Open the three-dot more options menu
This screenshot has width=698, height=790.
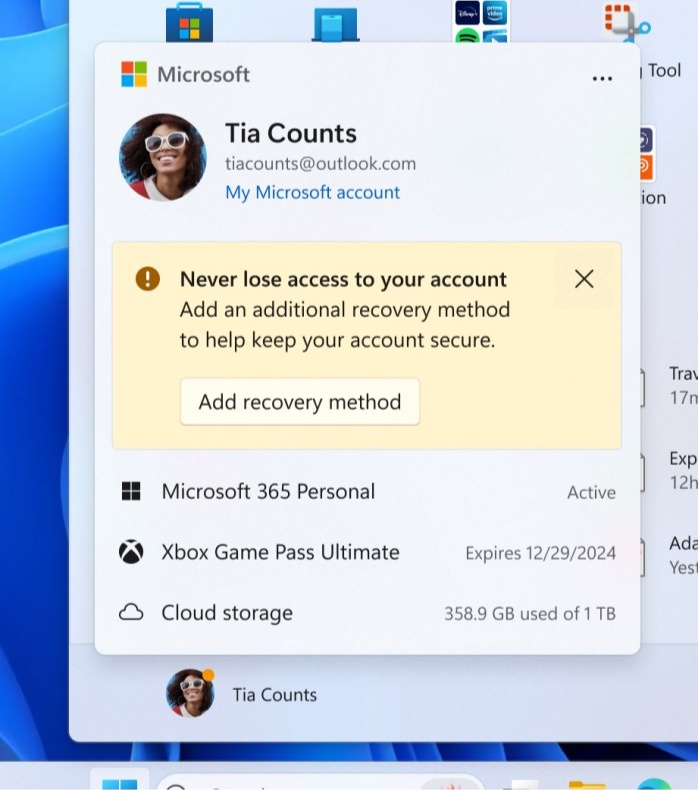click(x=602, y=78)
